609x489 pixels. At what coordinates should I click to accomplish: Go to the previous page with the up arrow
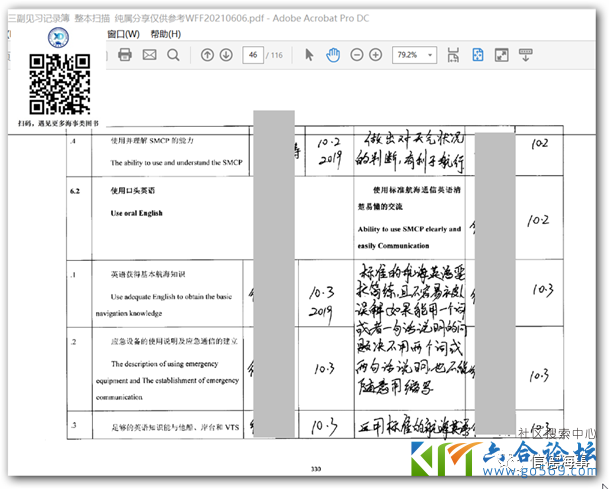(x=207, y=54)
